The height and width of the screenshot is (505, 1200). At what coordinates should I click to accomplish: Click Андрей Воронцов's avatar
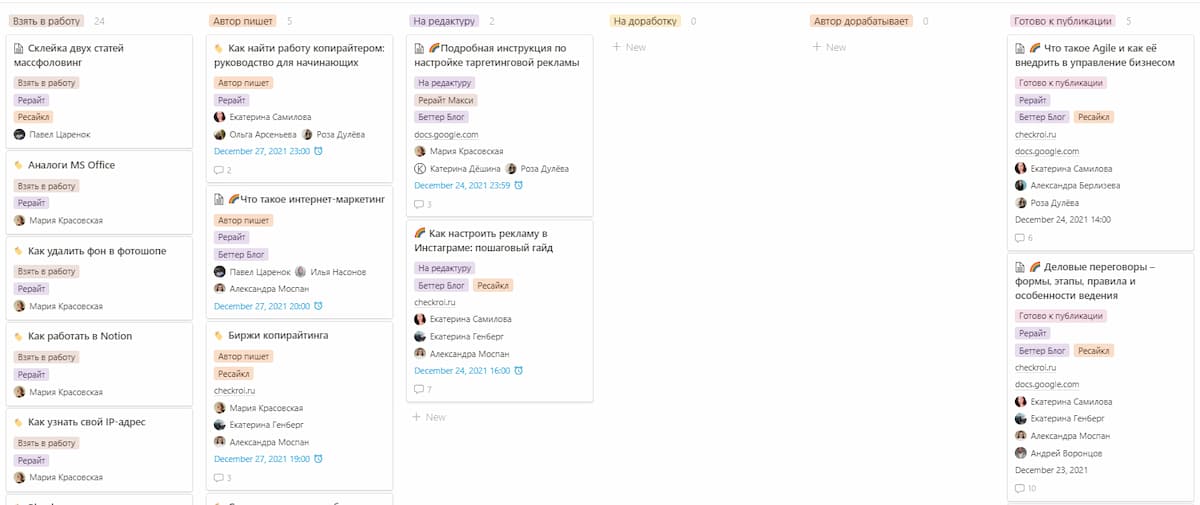(1020, 453)
